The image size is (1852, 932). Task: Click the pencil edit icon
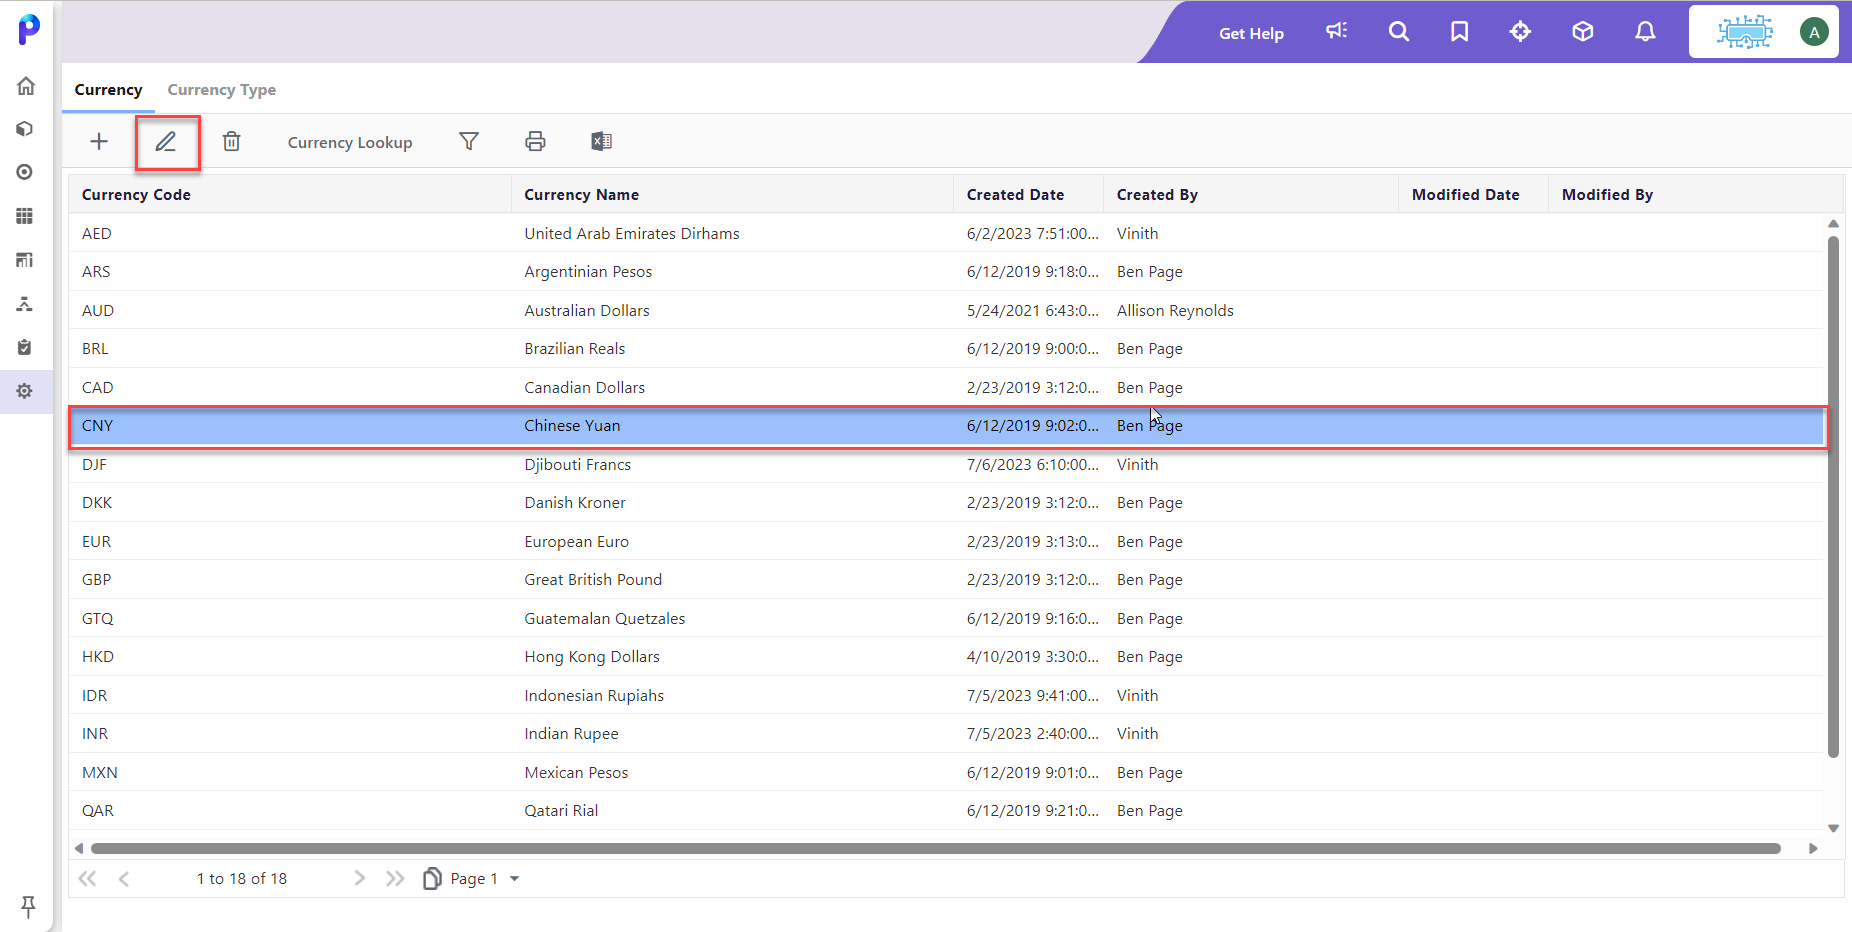click(166, 141)
